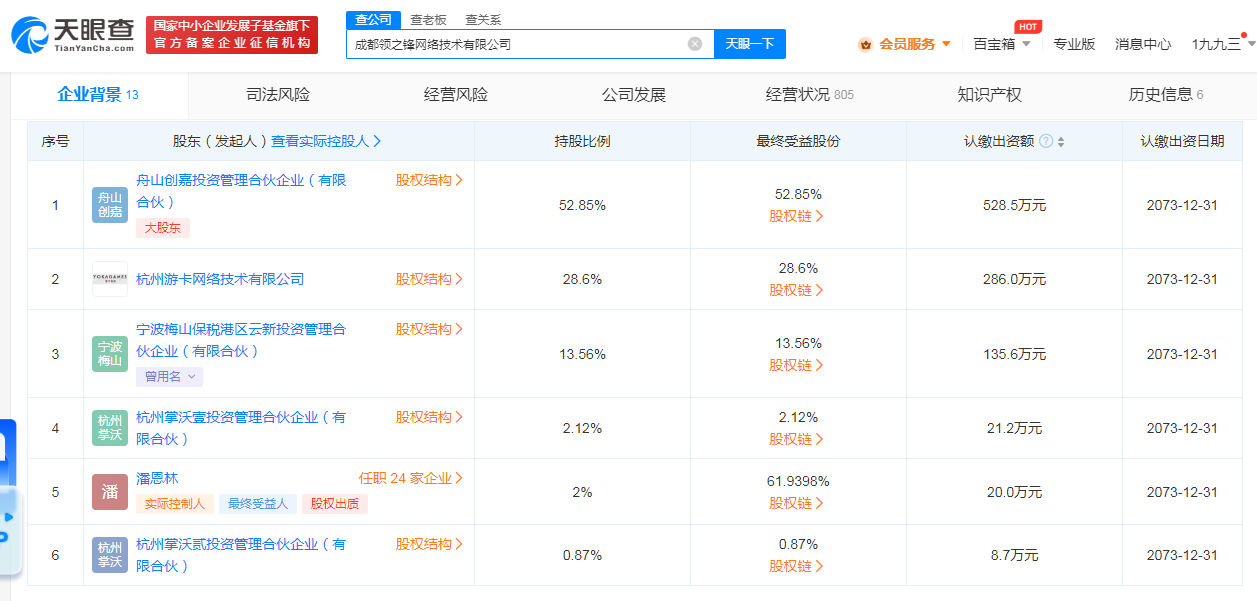Click the help icon next to 认缴出资额
Viewport: 1257px width, 601px height.
pyautogui.click(x=1046, y=141)
